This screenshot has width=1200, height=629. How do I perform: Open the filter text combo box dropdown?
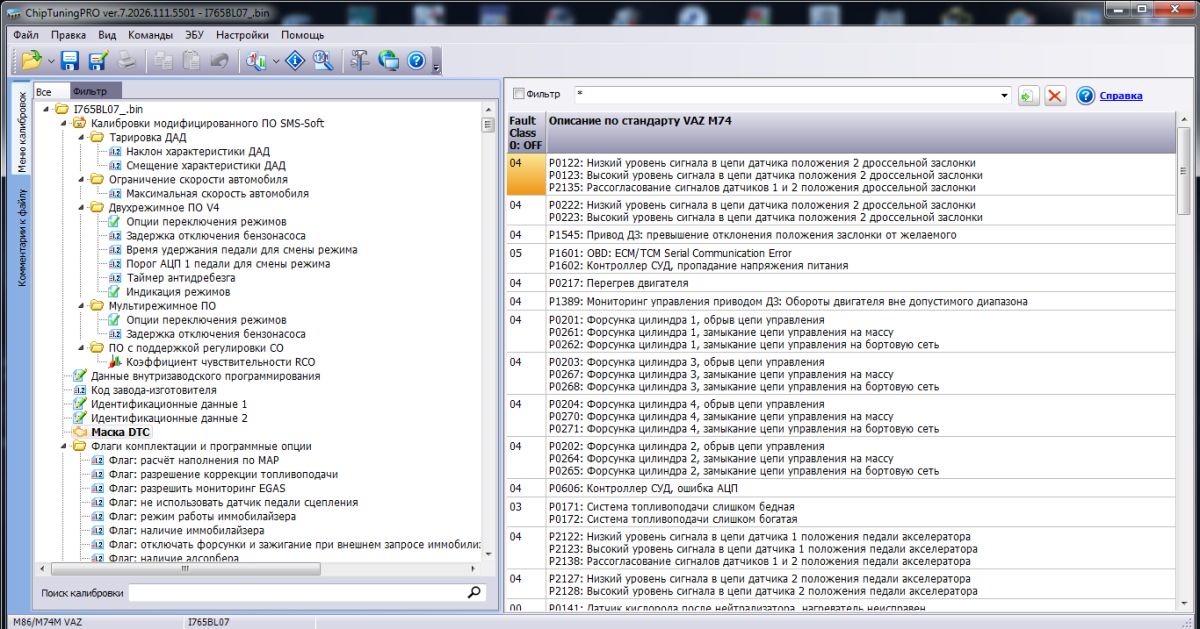1004,95
